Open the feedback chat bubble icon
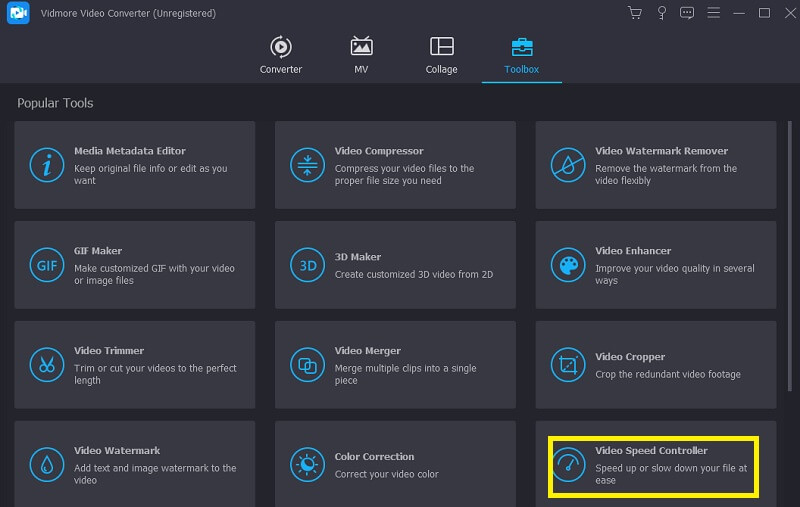The width and height of the screenshot is (800, 507). [x=686, y=13]
